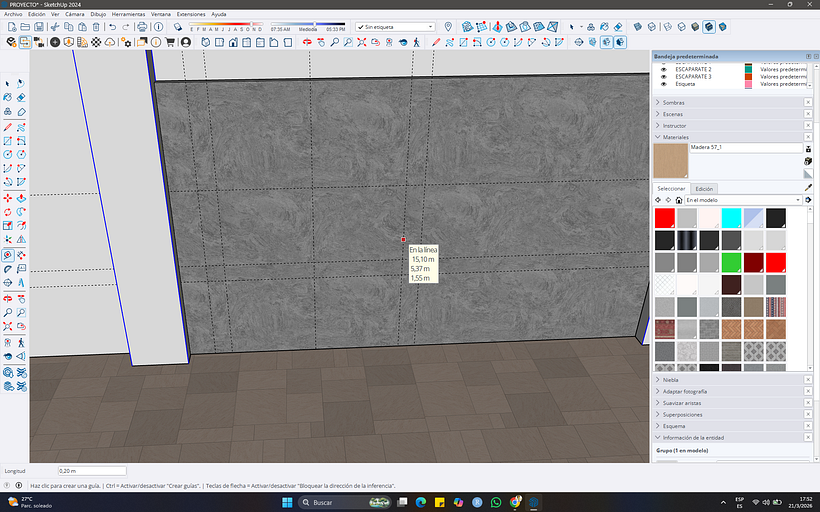Select the Line pencil tool in top toolbar
820x512 pixels.
point(436,42)
